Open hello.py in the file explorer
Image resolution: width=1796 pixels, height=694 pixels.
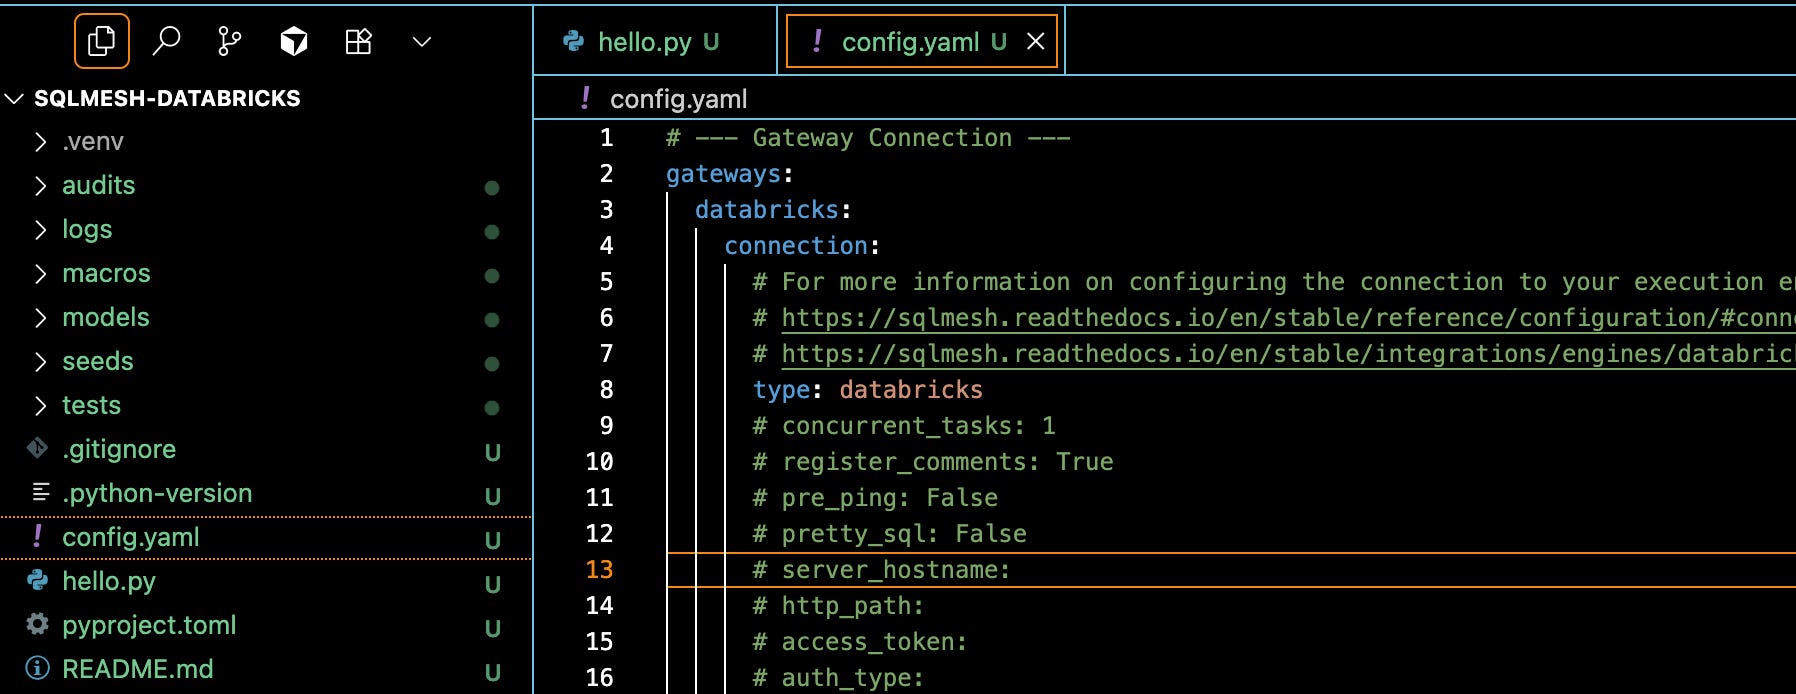(266, 582)
